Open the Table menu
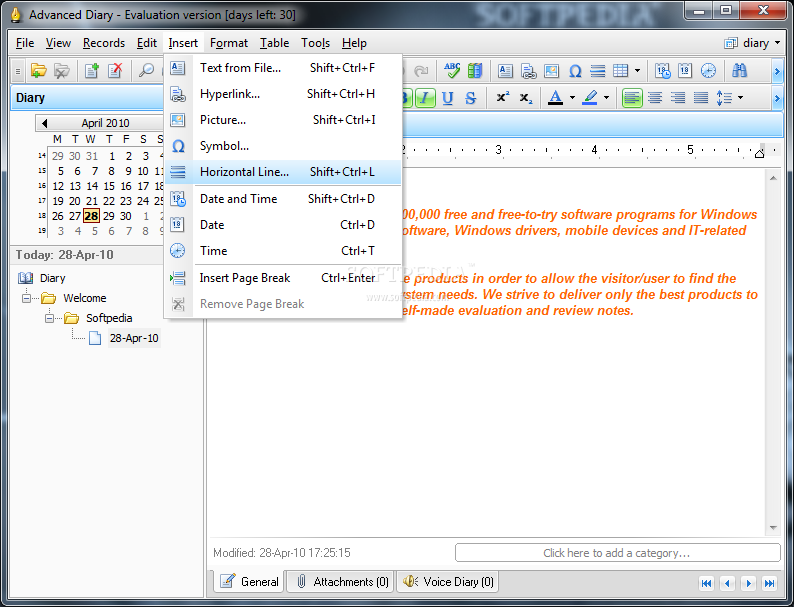This screenshot has width=794, height=607. click(x=274, y=43)
